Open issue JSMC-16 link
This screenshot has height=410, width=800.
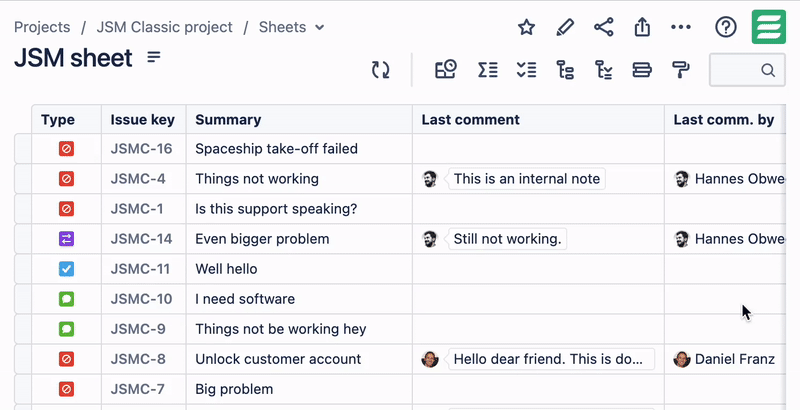pyautogui.click(x=141, y=149)
